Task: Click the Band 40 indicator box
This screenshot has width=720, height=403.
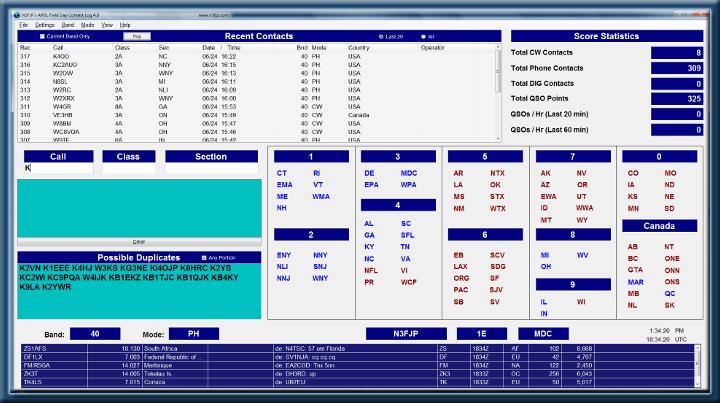Action: click(95, 334)
